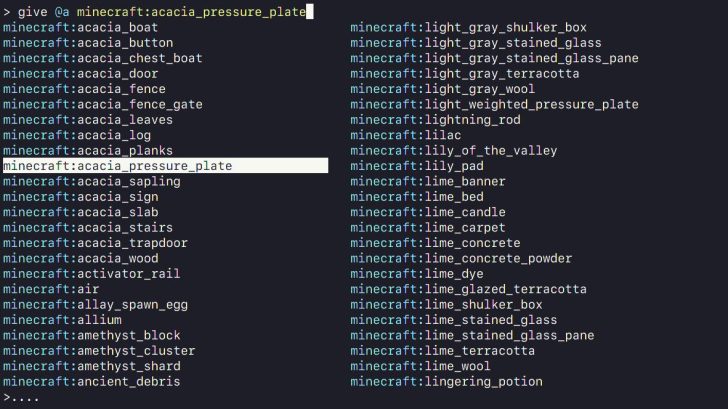Click the more-completions prompt at bottom
This screenshot has height=409, width=728.
(x=22, y=398)
